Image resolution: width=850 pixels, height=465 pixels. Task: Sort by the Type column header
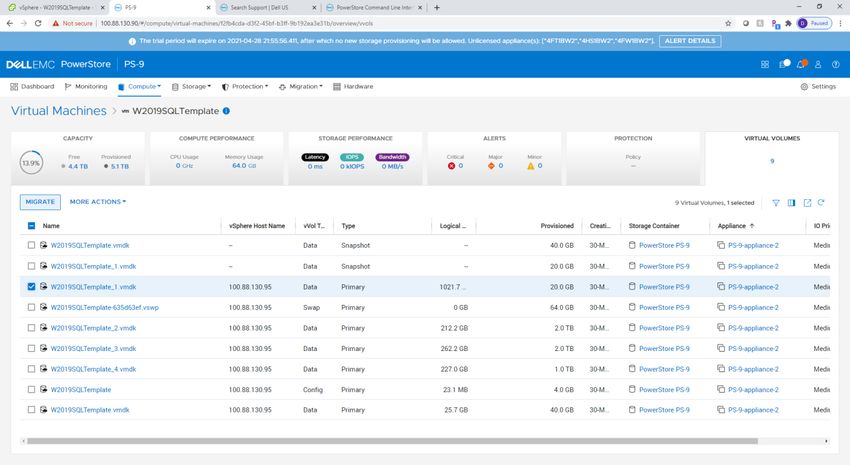(x=348, y=225)
